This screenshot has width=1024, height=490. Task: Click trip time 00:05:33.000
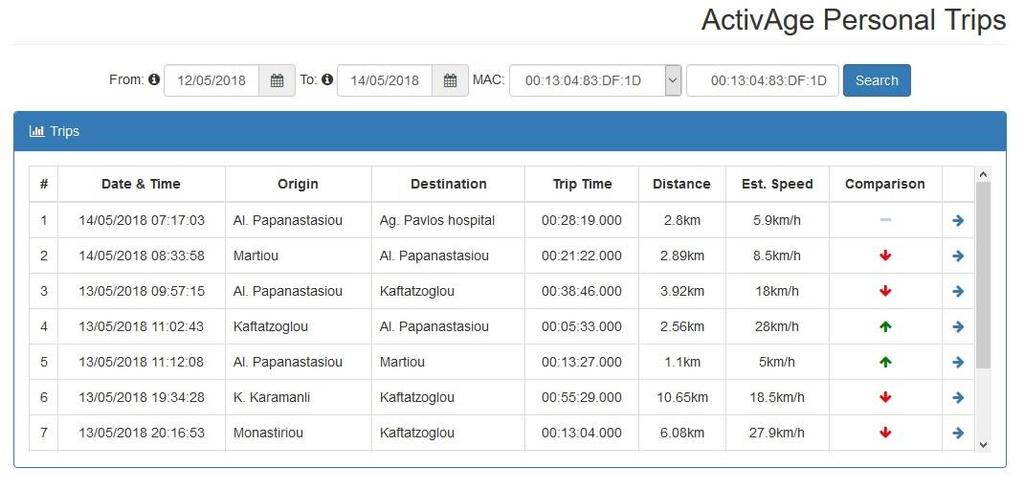coord(581,327)
